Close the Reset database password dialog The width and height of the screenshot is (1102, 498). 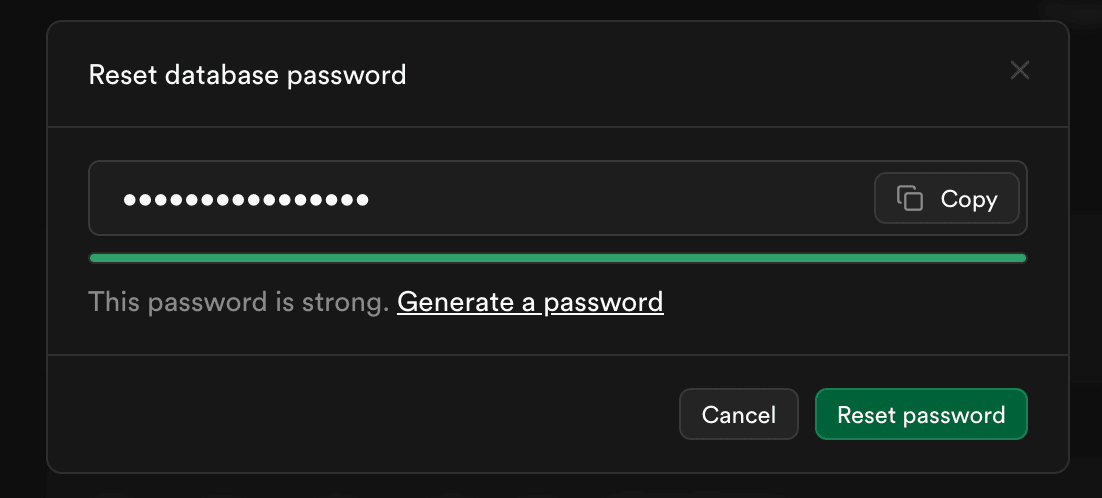(1019, 70)
